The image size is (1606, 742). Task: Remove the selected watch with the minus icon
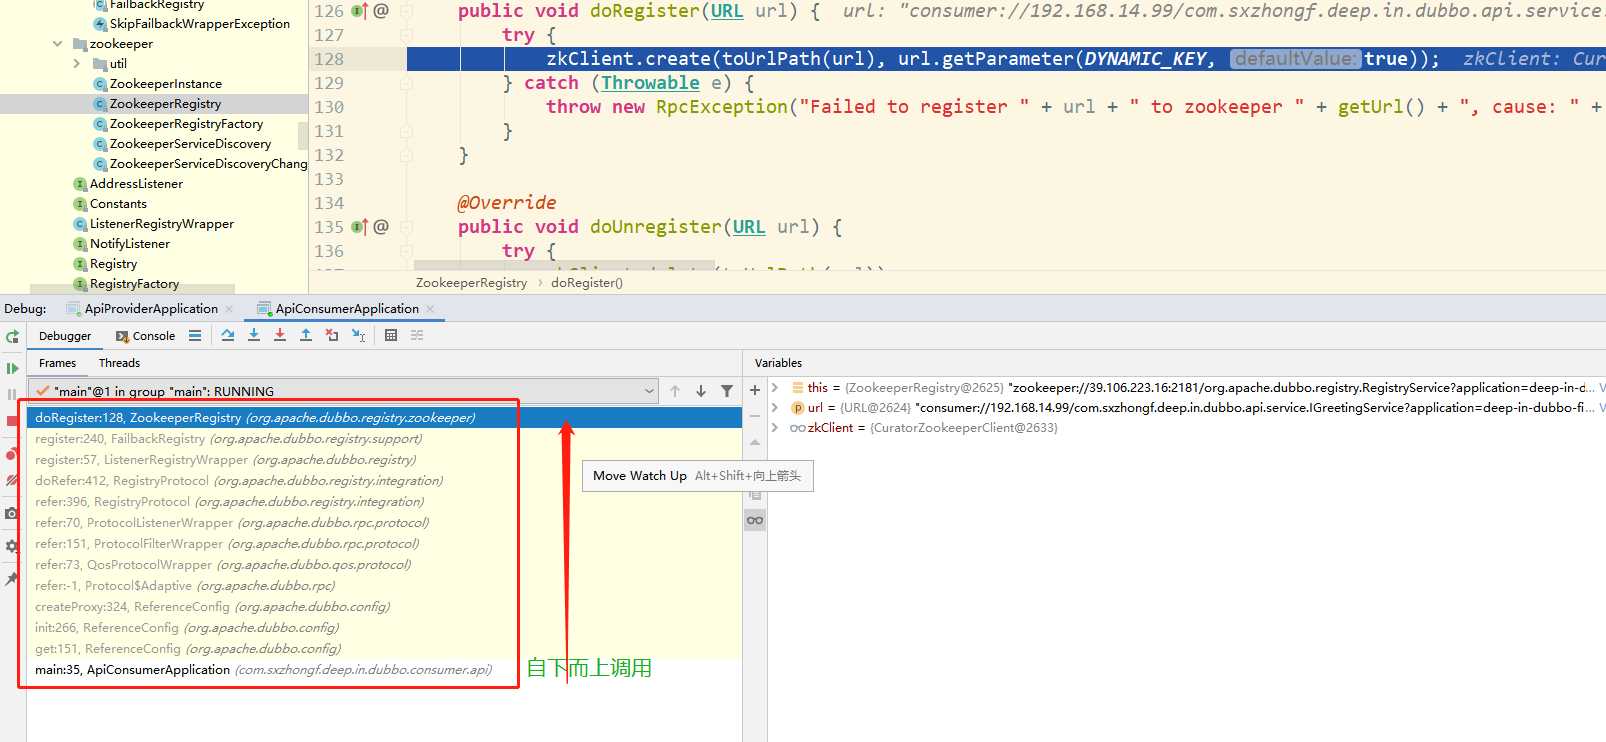(x=755, y=415)
